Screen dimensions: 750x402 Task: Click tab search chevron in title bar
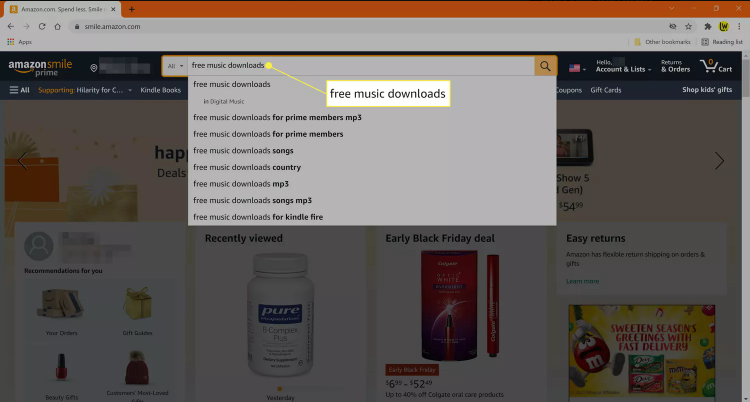(x=672, y=9)
